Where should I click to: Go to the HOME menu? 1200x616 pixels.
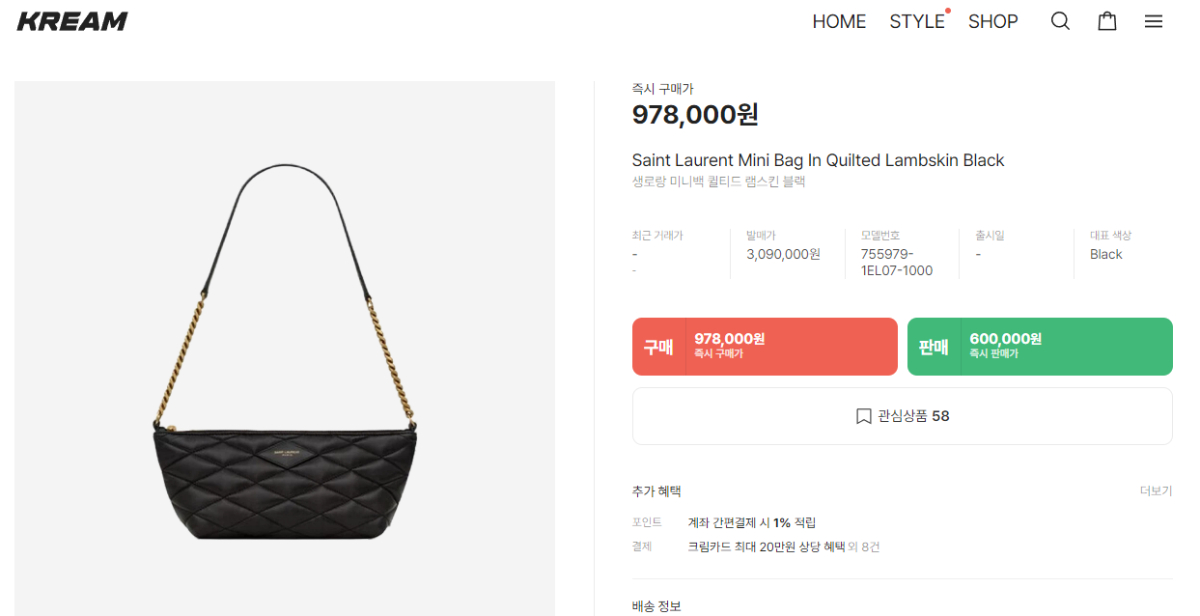pyautogui.click(x=839, y=21)
